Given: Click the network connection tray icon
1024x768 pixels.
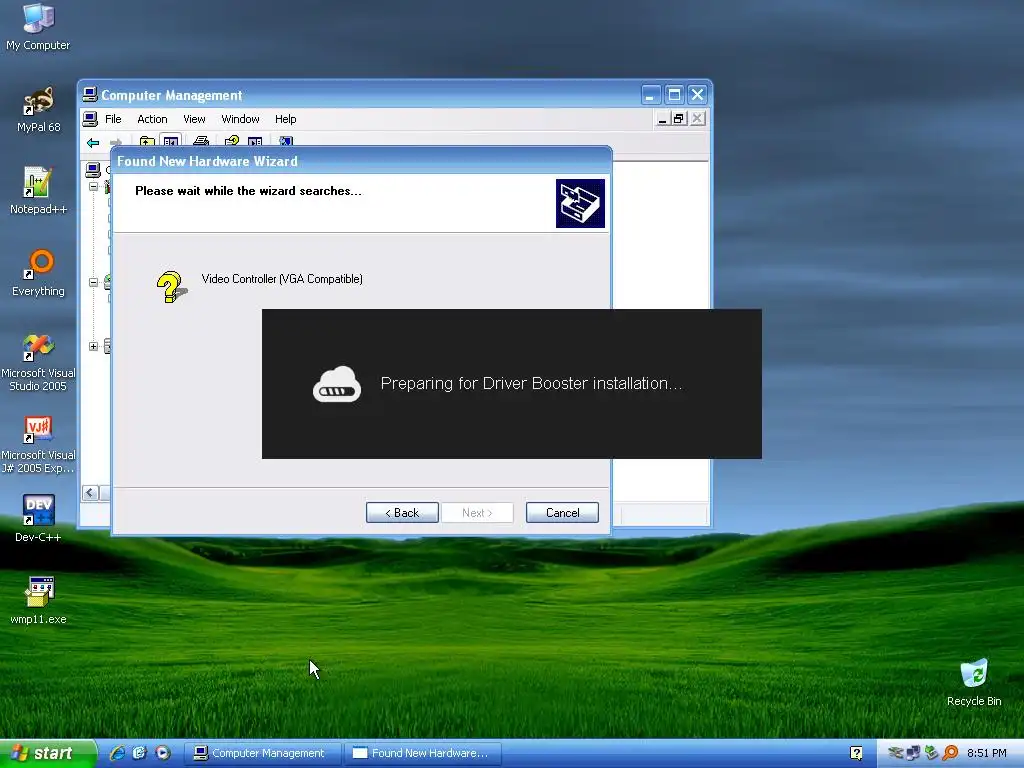Looking at the screenshot, I should click(x=913, y=753).
